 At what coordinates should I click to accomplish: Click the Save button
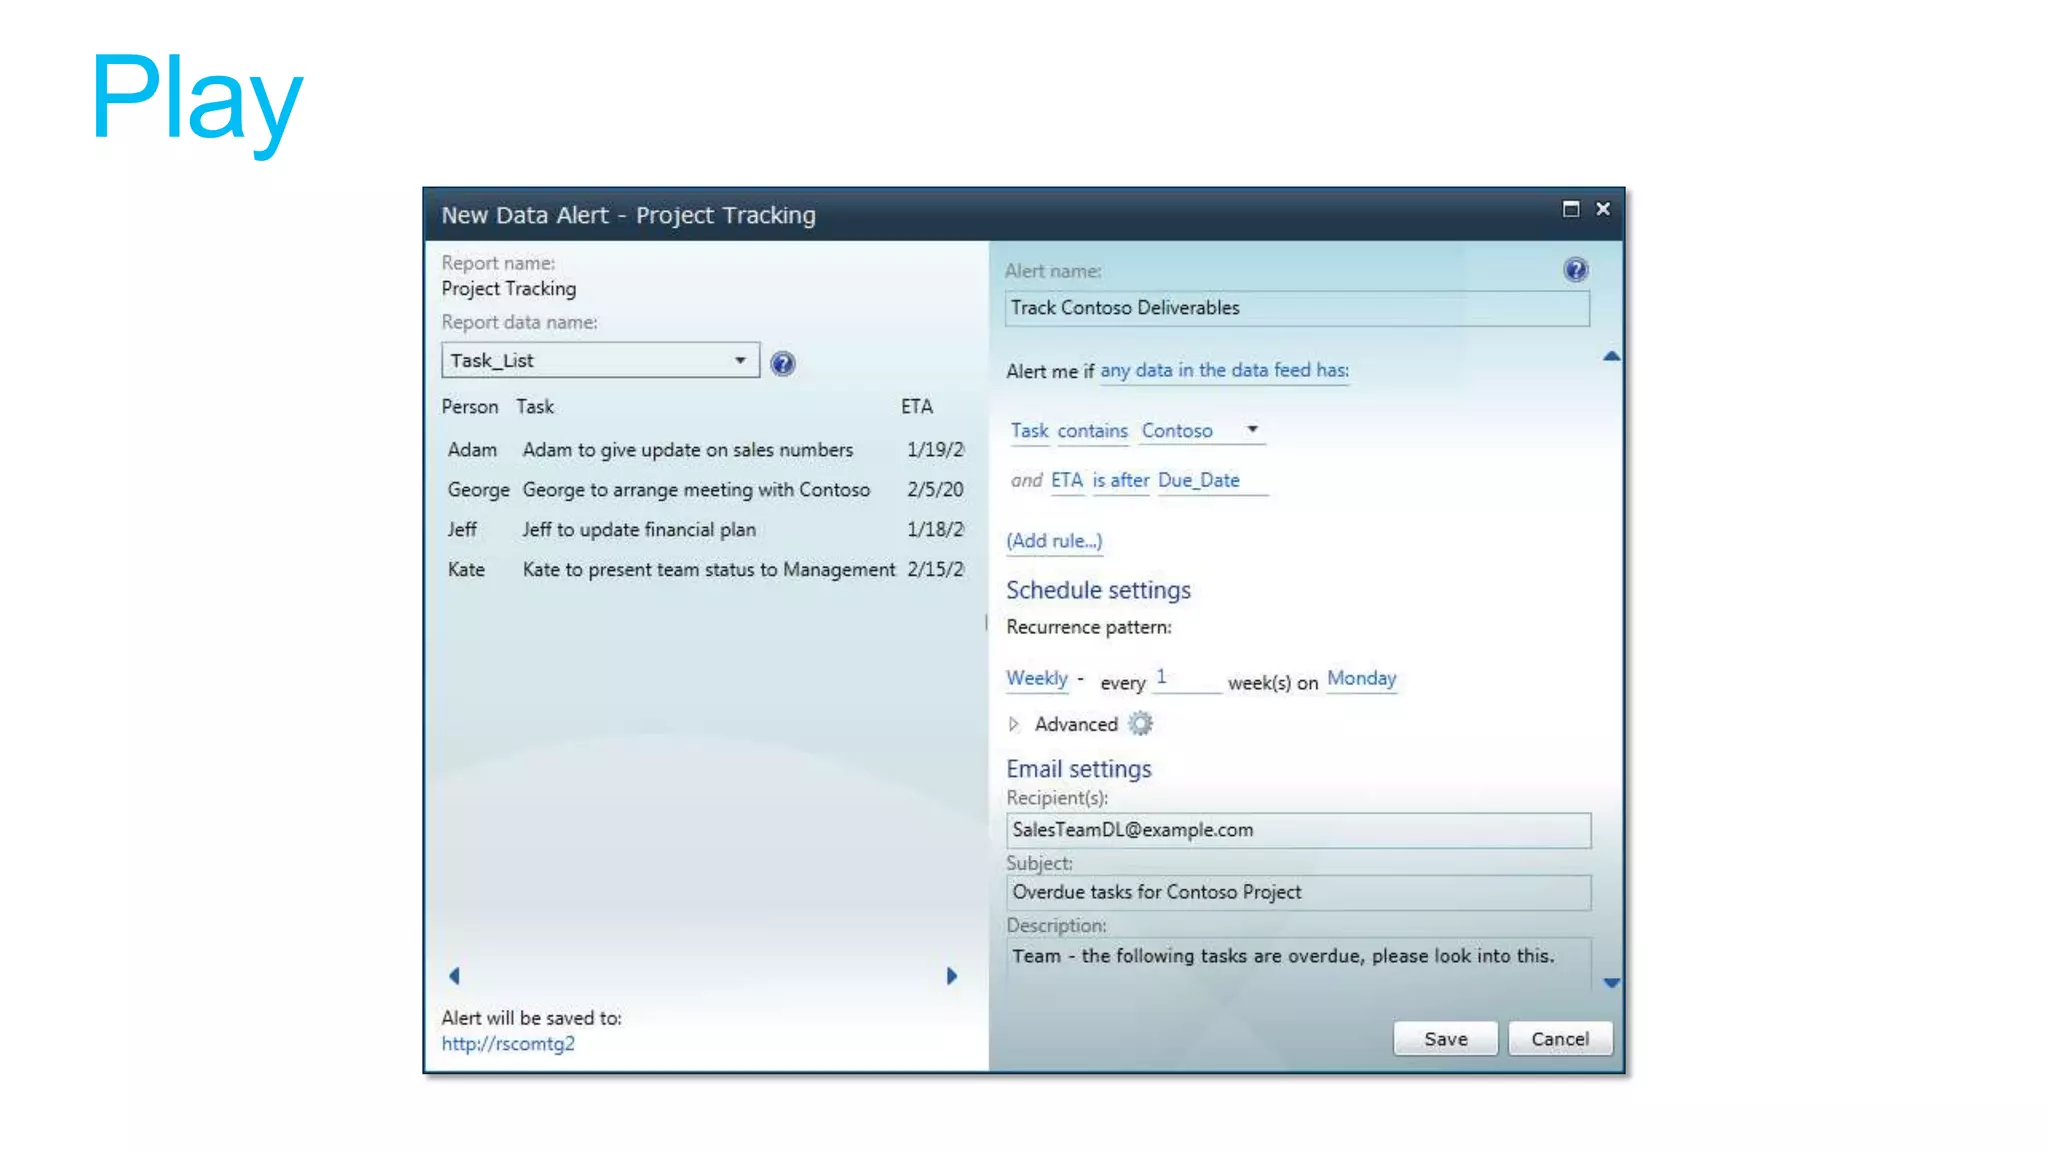(1445, 1039)
